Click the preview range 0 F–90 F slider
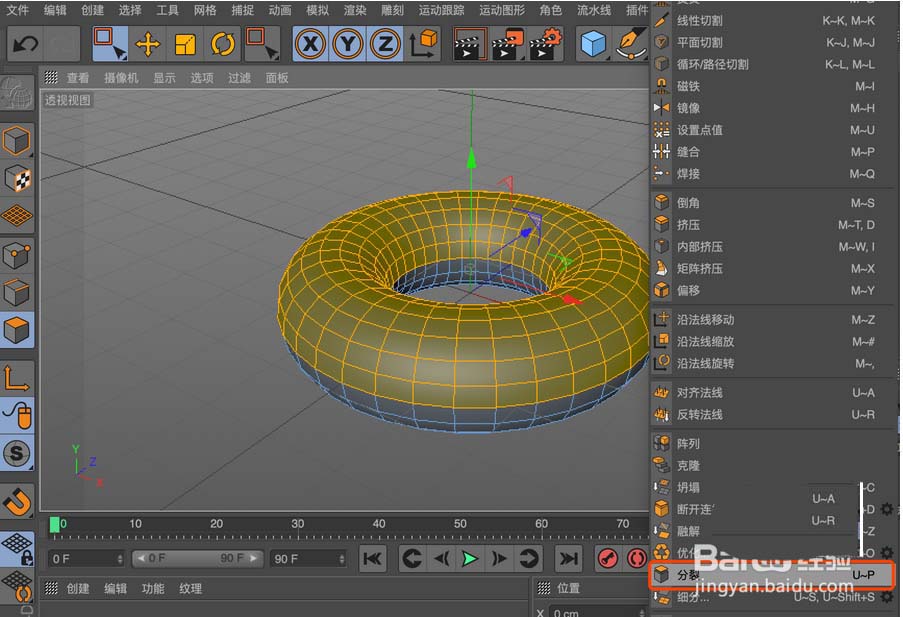Image resolution: width=903 pixels, height=617 pixels. [x=198, y=558]
